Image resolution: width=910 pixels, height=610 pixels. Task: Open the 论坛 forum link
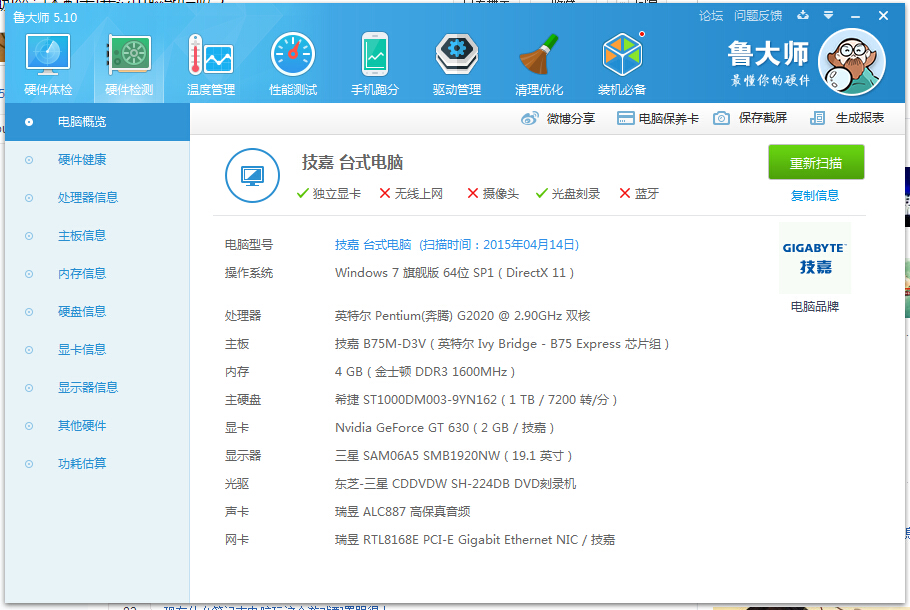click(711, 16)
